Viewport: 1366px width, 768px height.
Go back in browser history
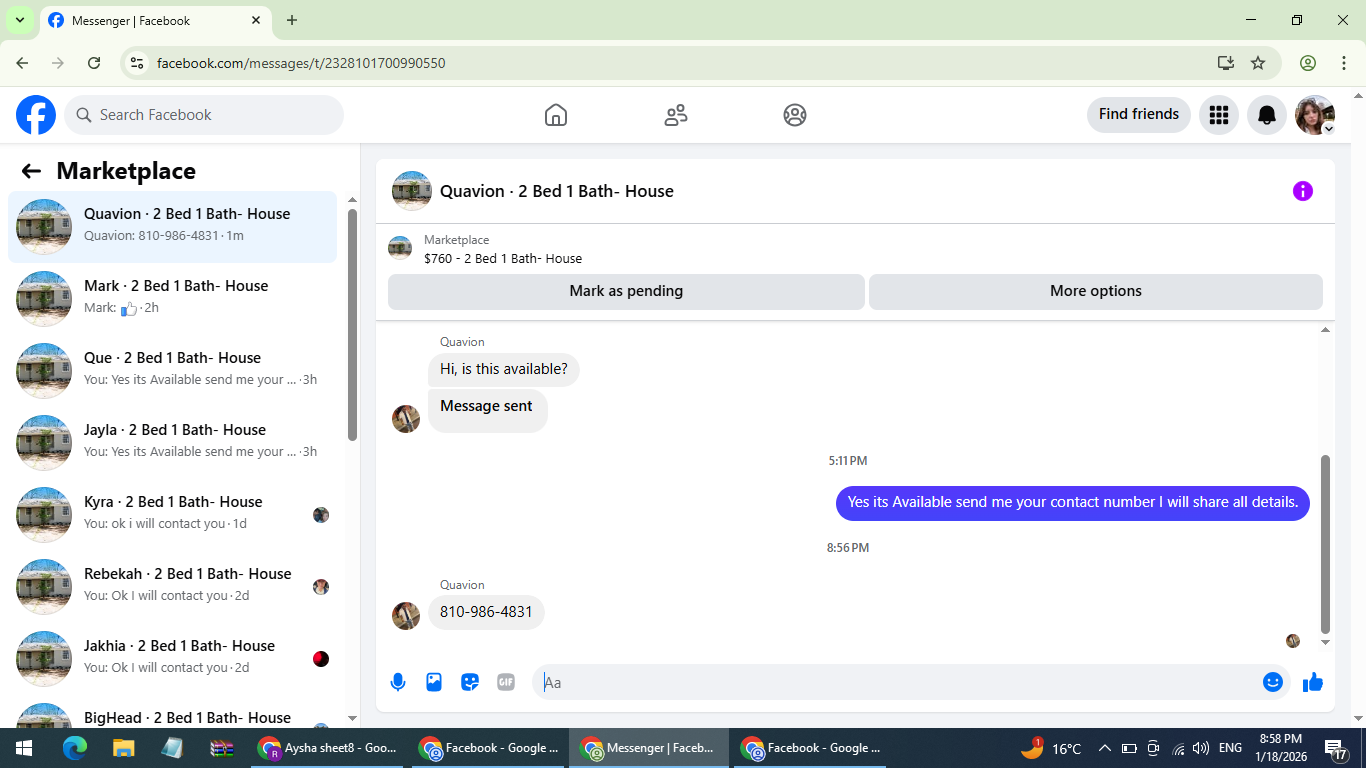click(22, 63)
